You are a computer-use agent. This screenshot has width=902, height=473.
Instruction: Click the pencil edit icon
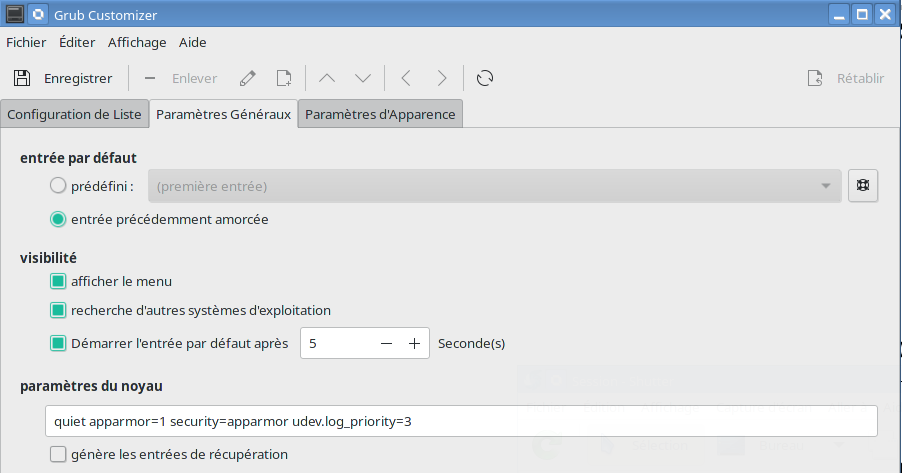[x=248, y=78]
